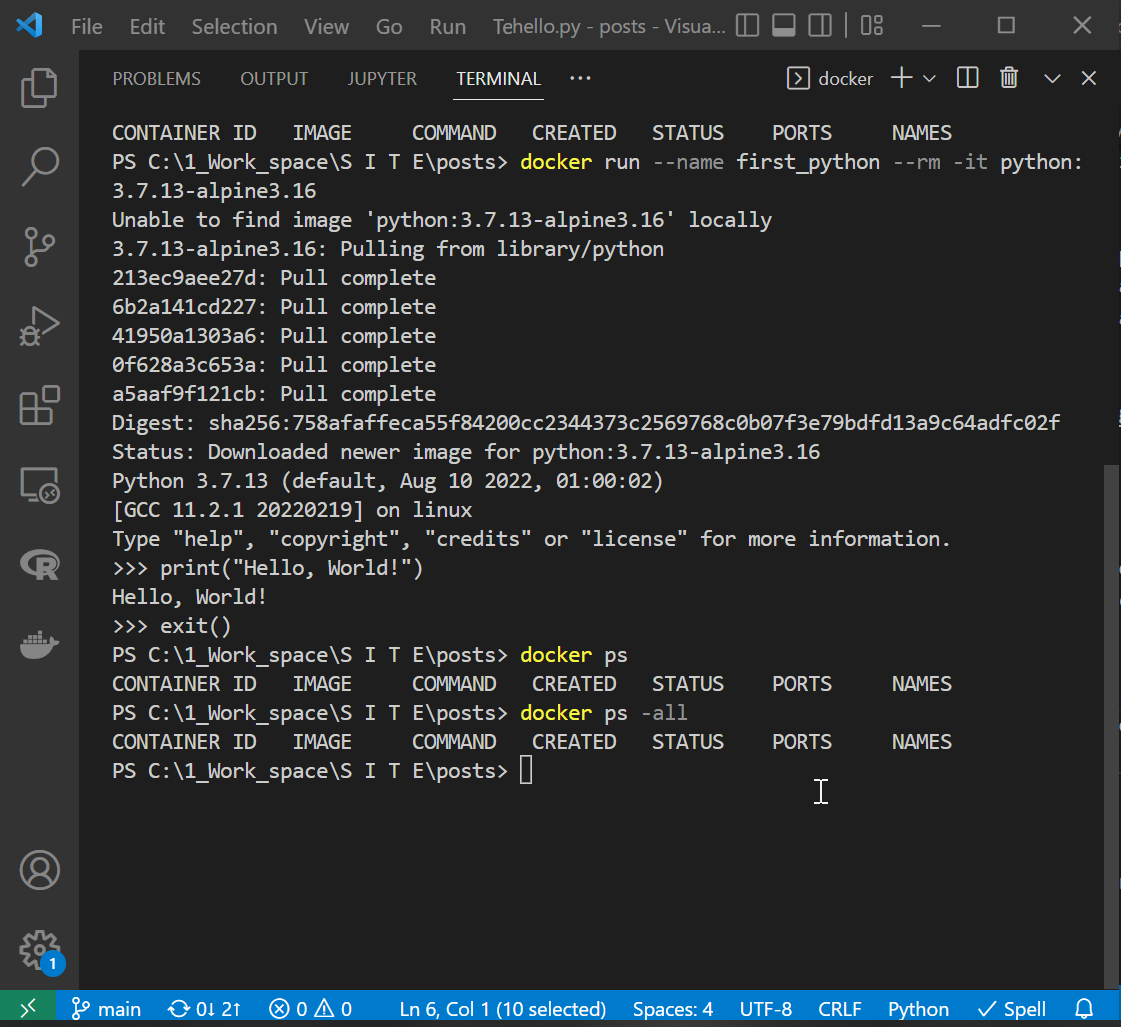Screen dimensions: 1121x1027
Task: Change CRLF end of line sequence
Action: point(839,1008)
